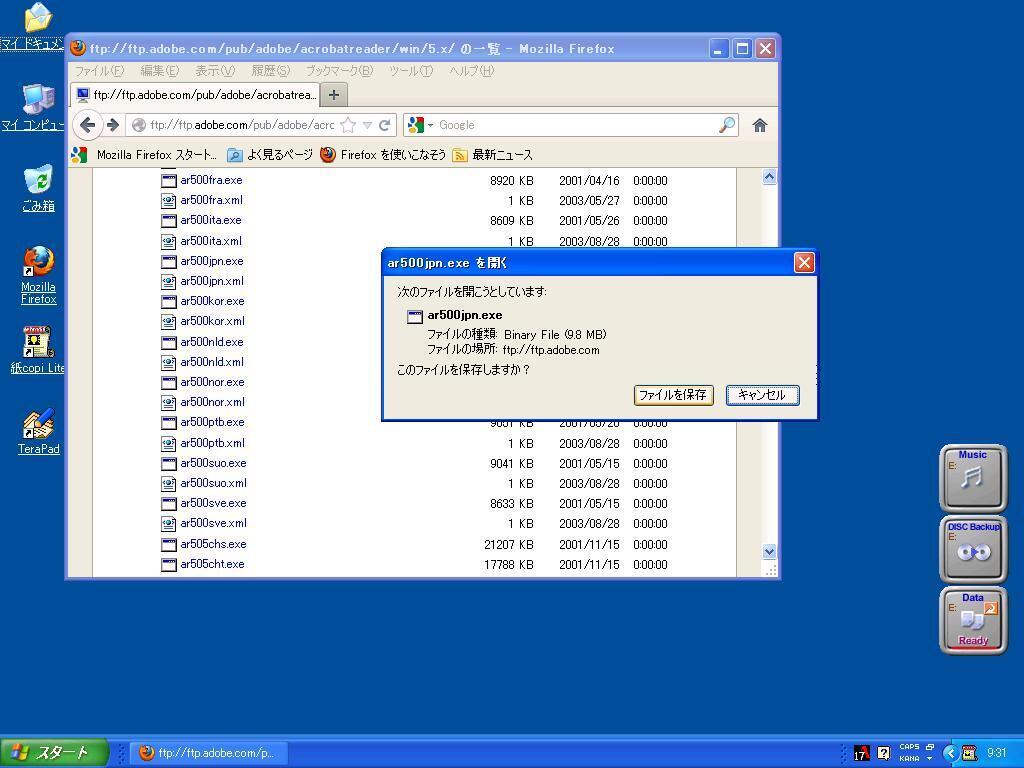
Task: Open the ar500kor.xml file link
Action: click(x=213, y=321)
